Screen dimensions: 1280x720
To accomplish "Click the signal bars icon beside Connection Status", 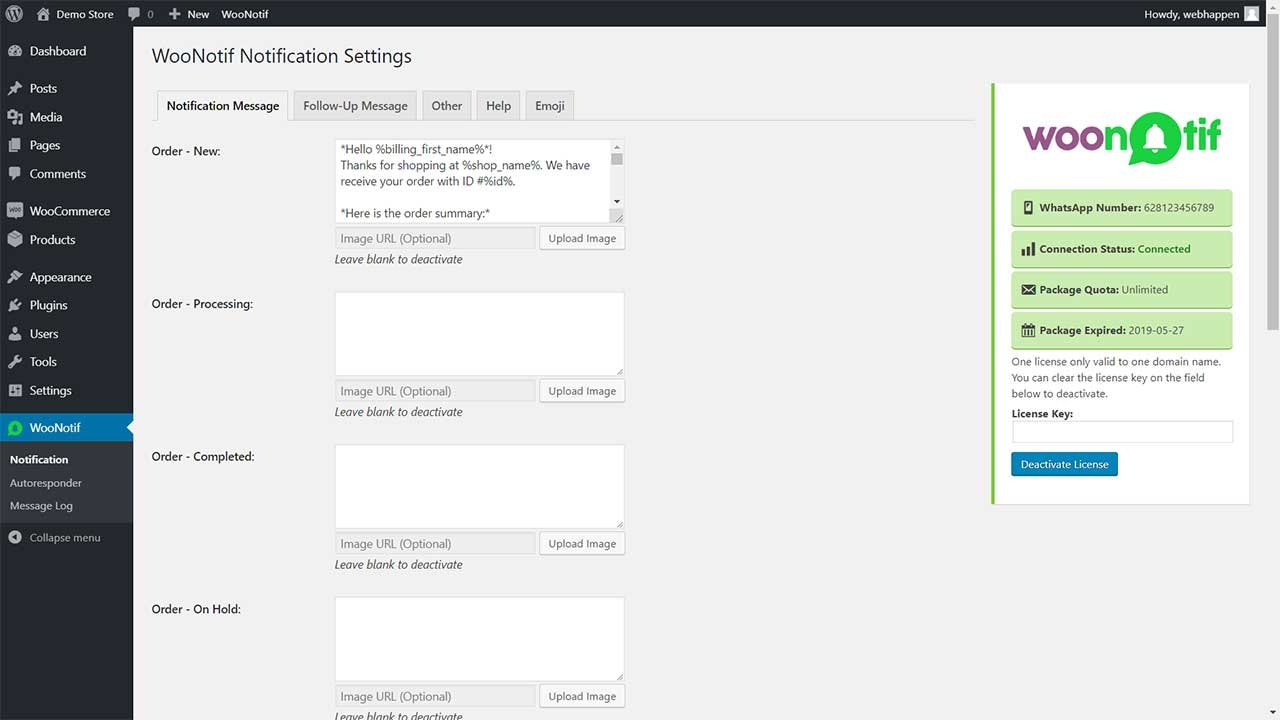I will point(1028,249).
